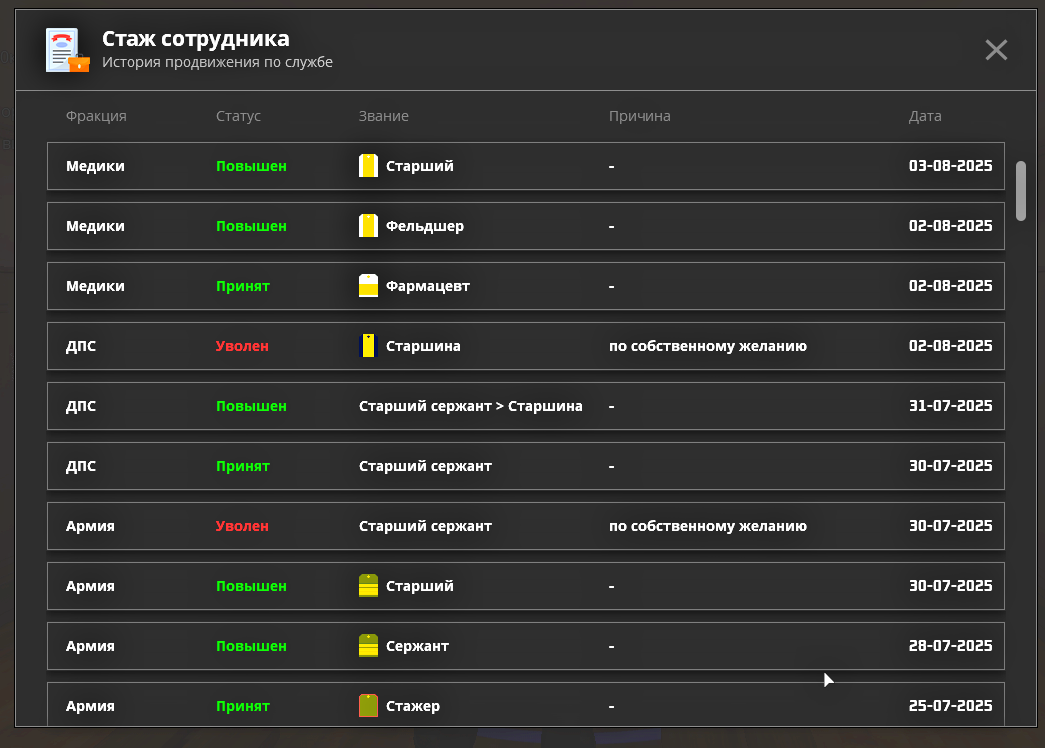Image resolution: width=1045 pixels, height=748 pixels.
Task: Click Армия in the Сержант row
Action: (x=90, y=646)
